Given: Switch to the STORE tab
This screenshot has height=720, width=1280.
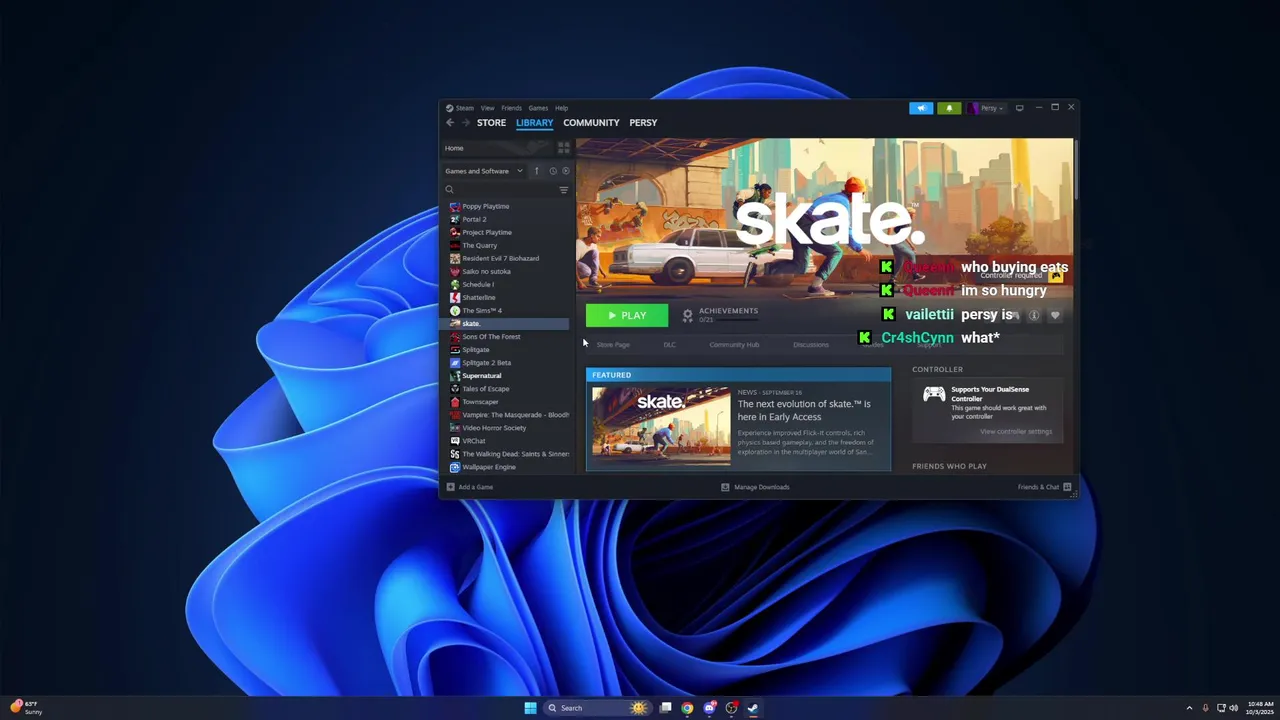Looking at the screenshot, I should tap(491, 123).
